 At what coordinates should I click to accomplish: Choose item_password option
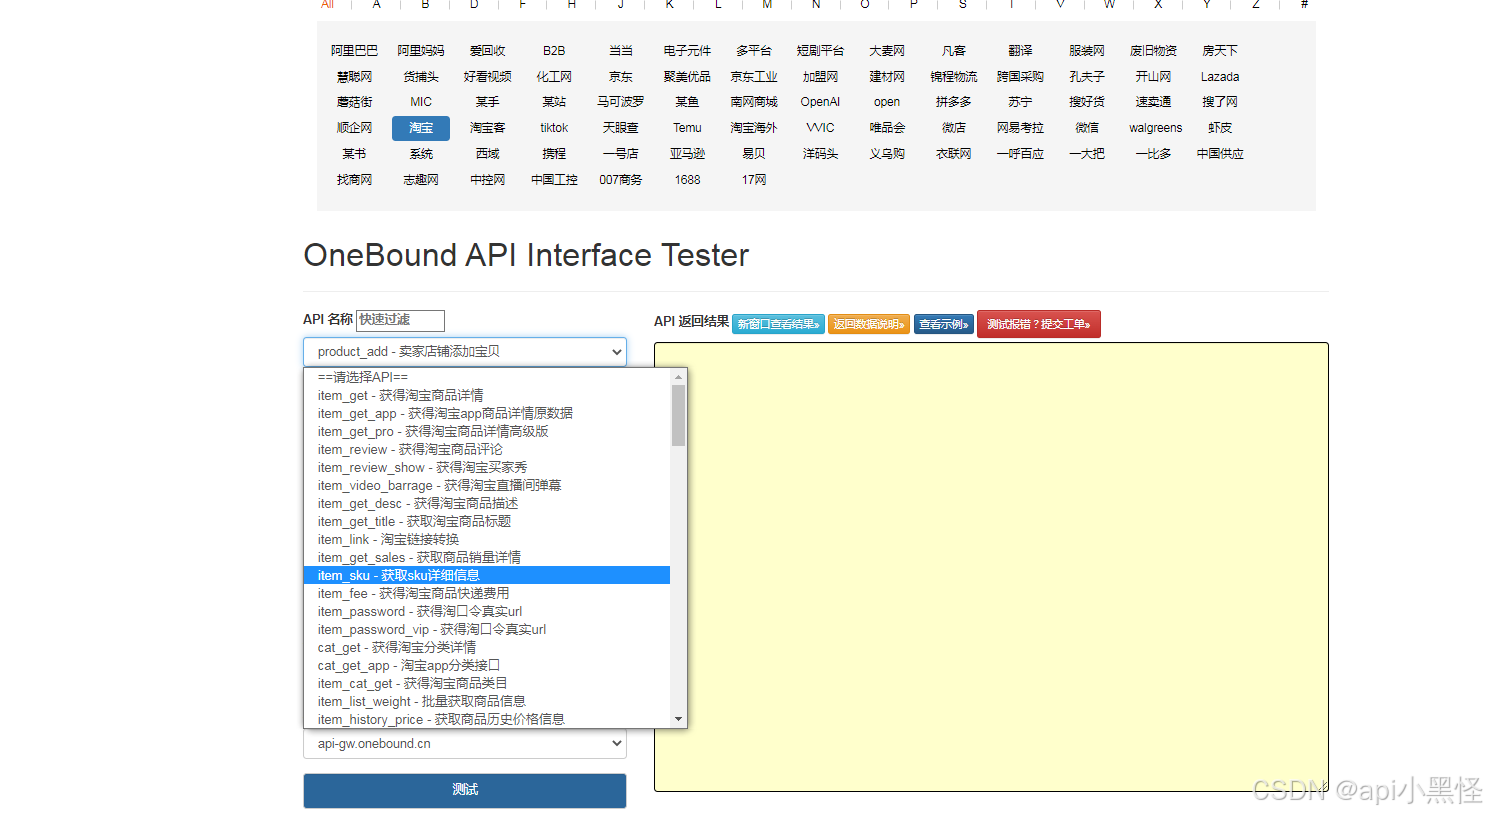(487, 611)
